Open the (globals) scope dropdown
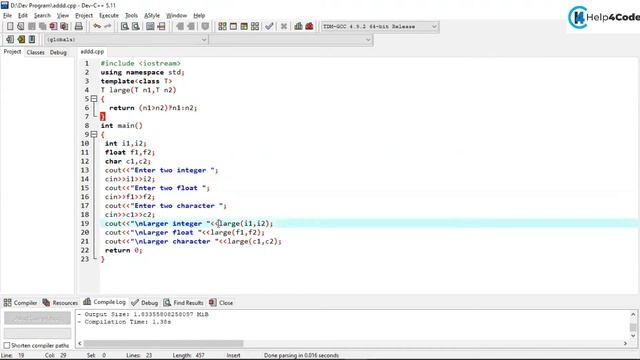 point(127,40)
